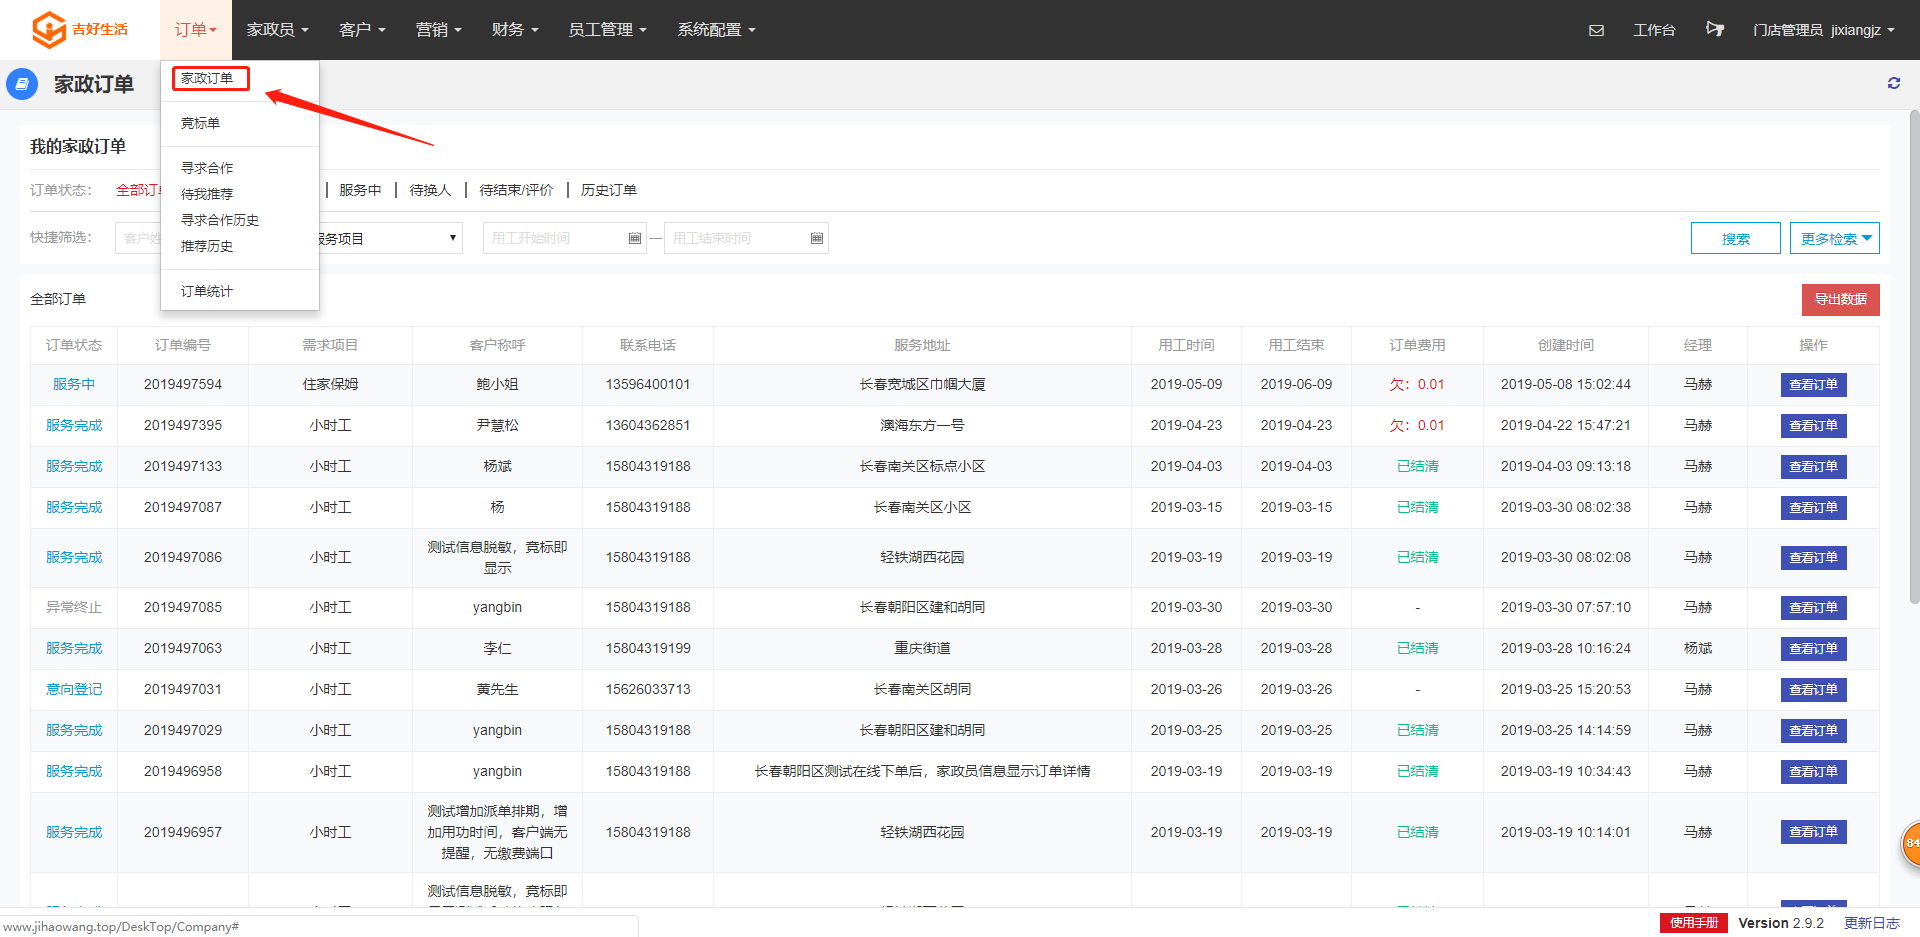Open the start time calendar icon
This screenshot has height=937, width=1920.
pos(634,238)
